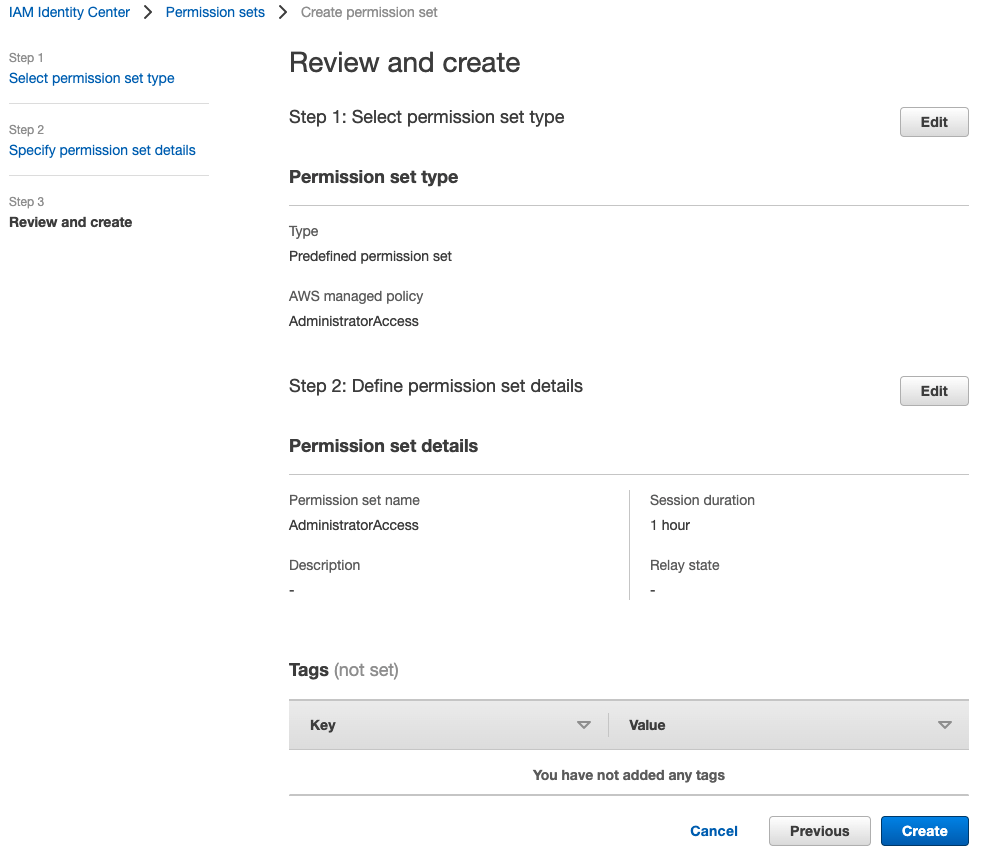Select the Value column header
982x853 pixels.
788,725
